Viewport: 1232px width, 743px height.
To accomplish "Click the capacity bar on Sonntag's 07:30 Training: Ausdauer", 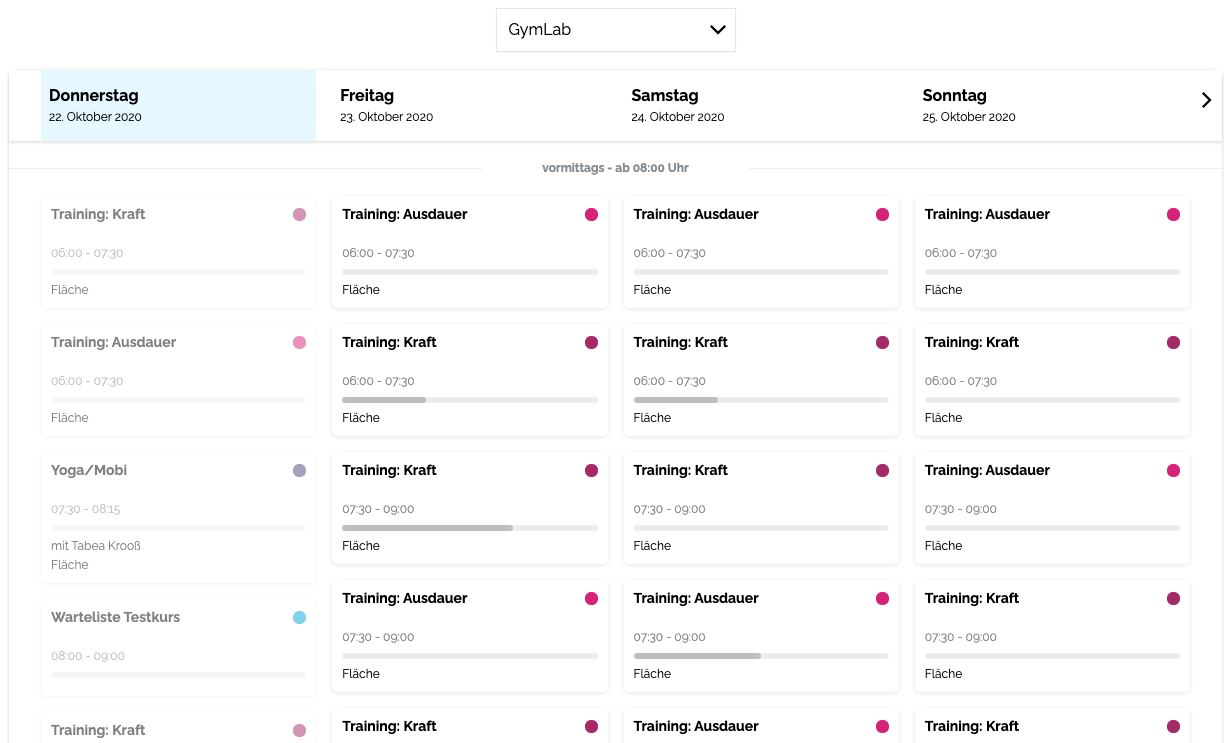I will point(1052,528).
